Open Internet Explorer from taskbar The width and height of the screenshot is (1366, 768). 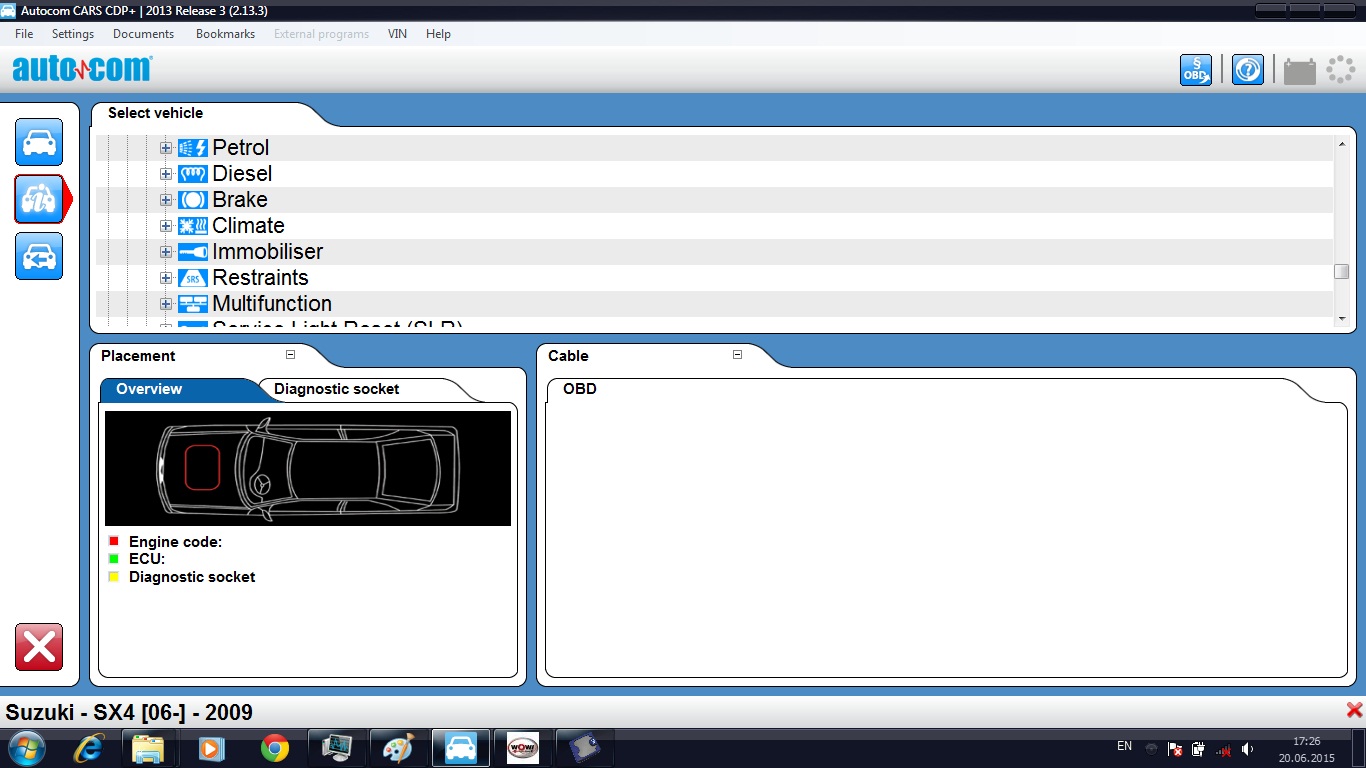(88, 748)
